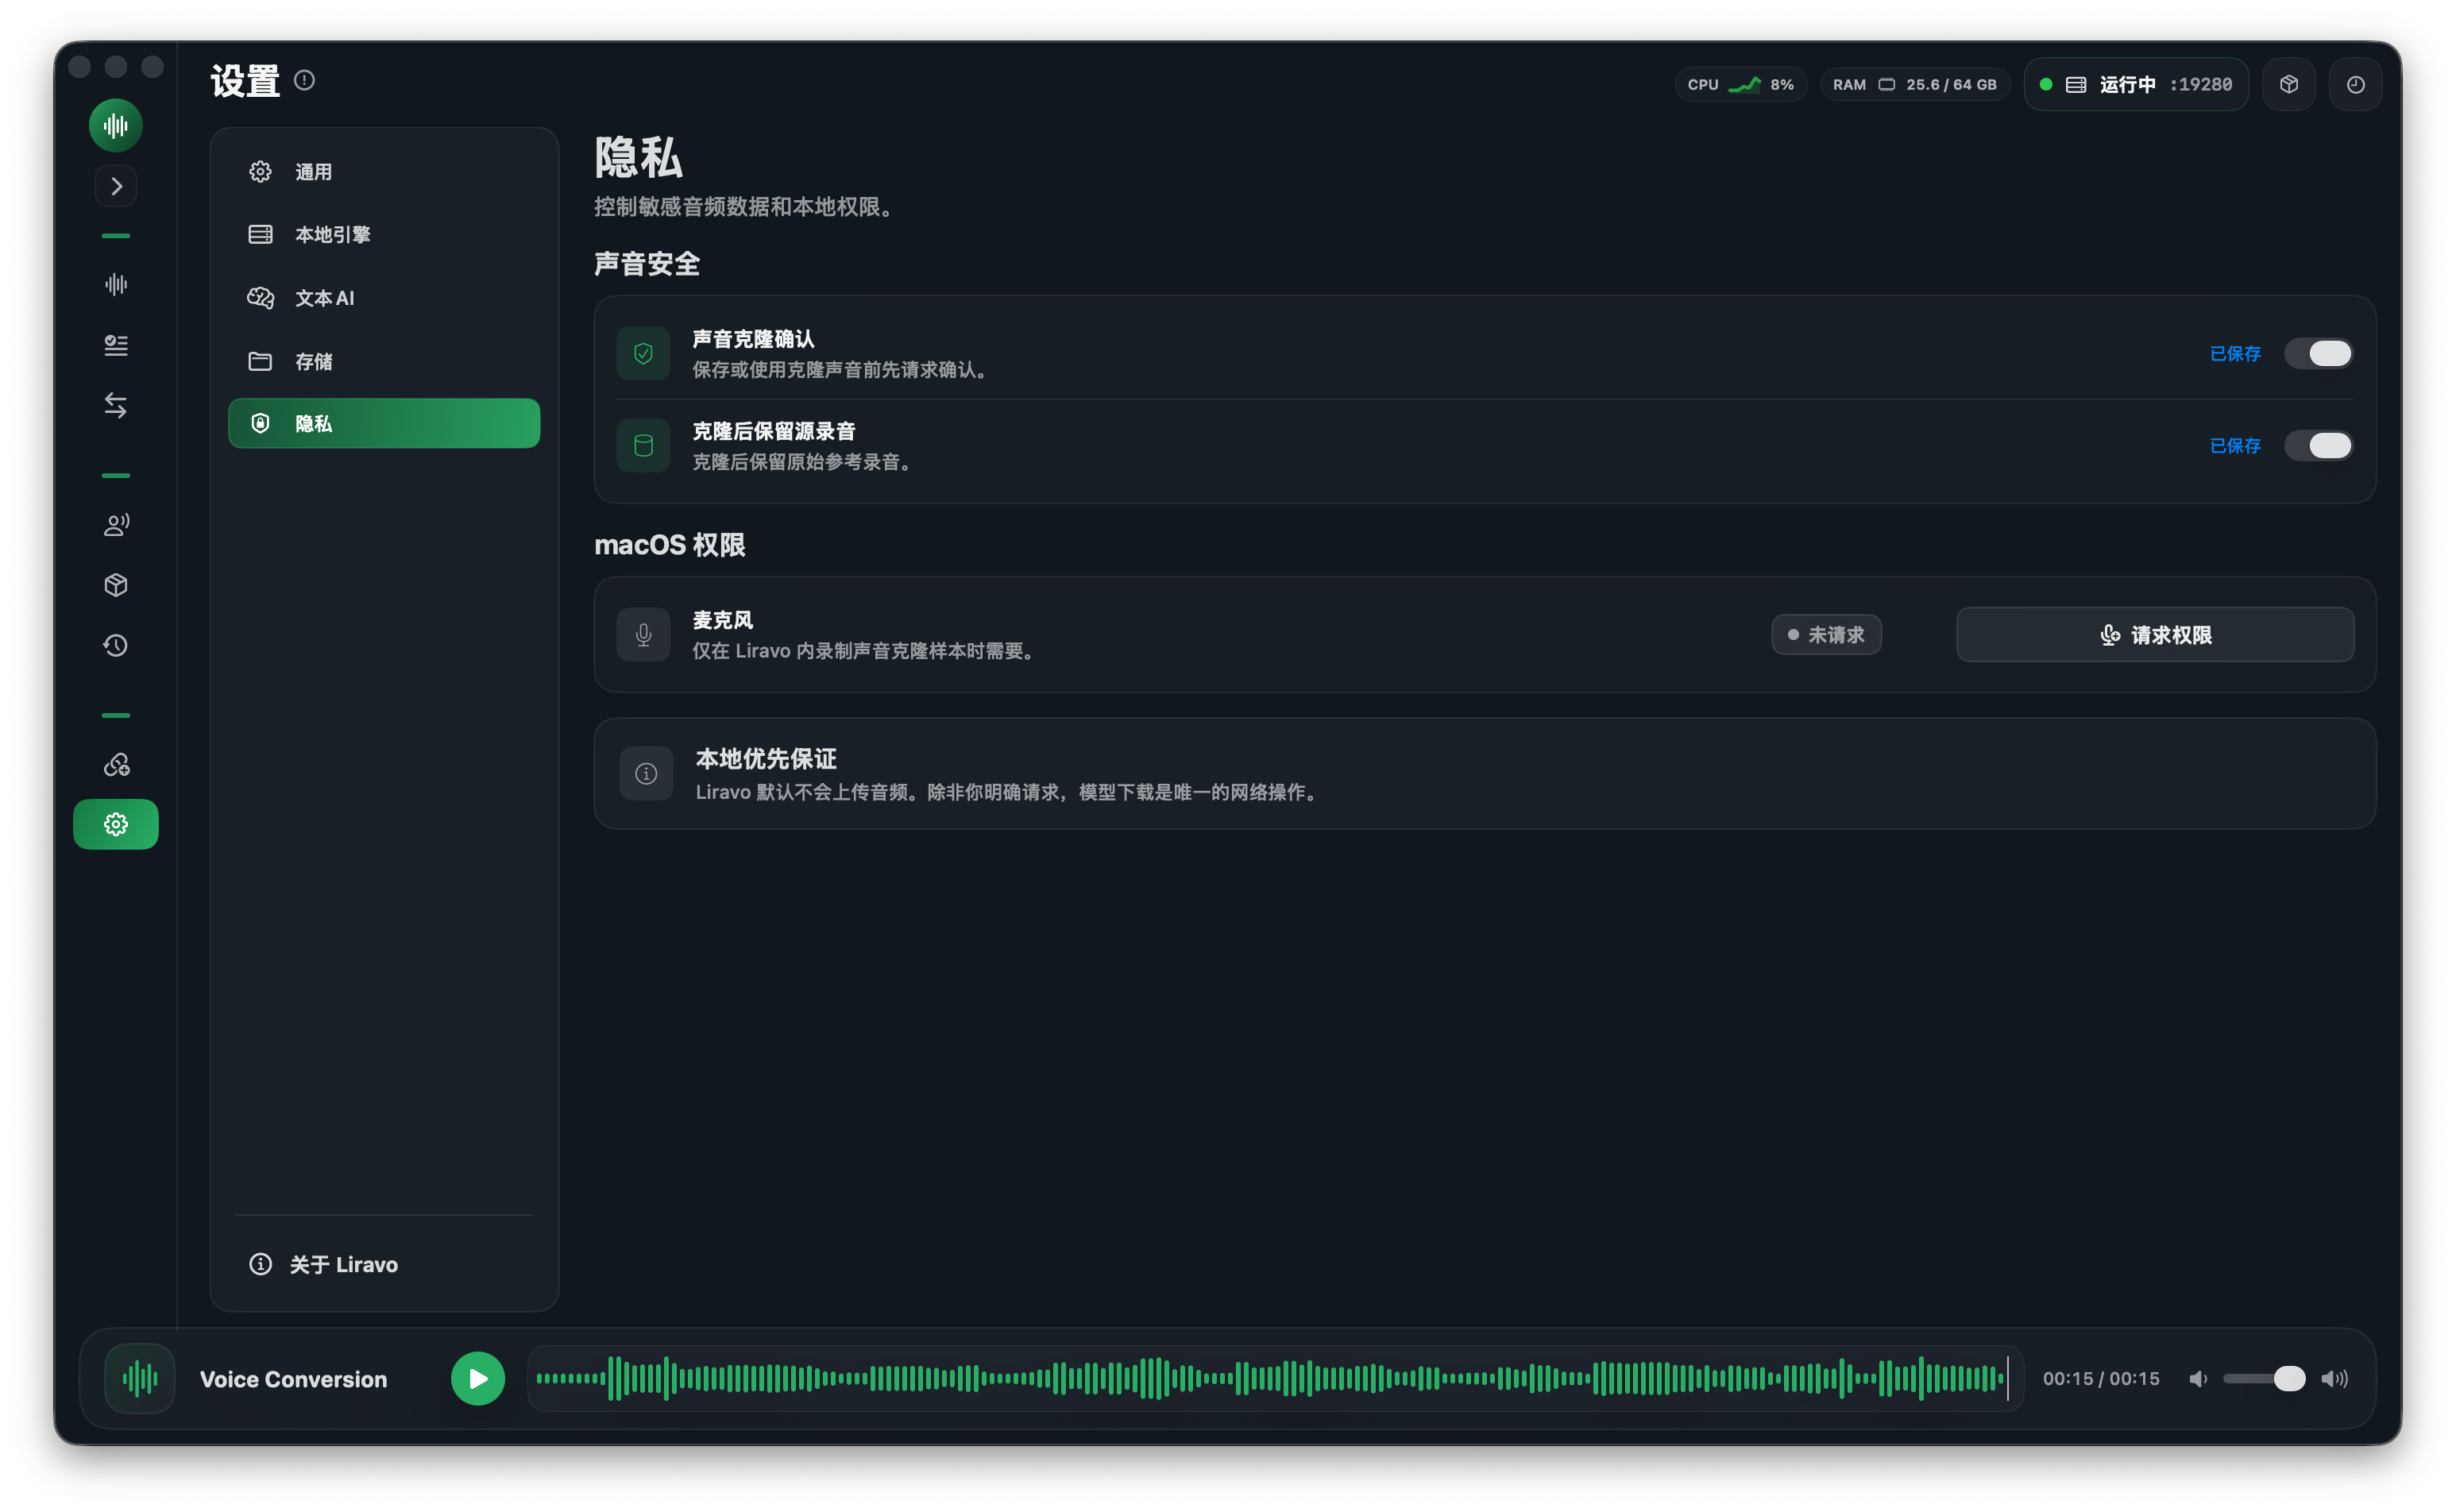Screen dimensions: 2456x1512
Task: Open the 本地引擎 settings tab
Action: point(384,234)
